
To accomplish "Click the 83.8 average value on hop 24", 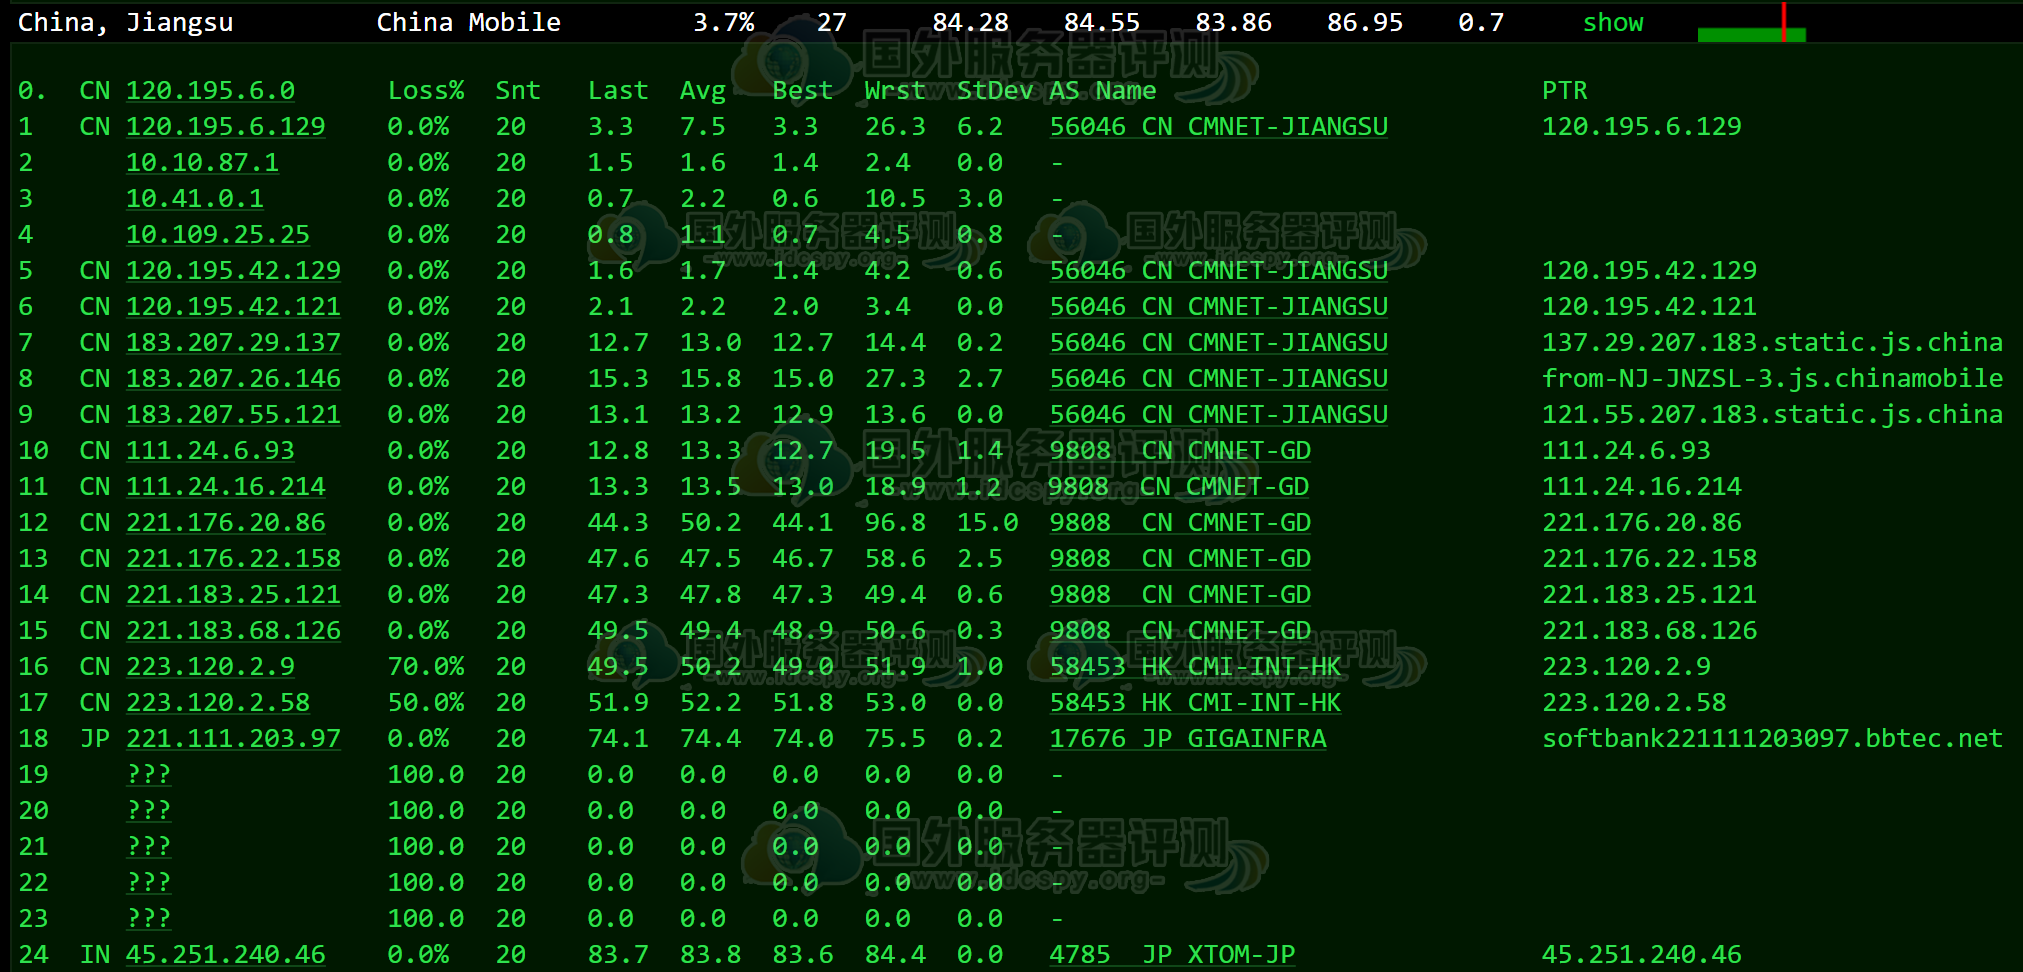I will 710,954.
